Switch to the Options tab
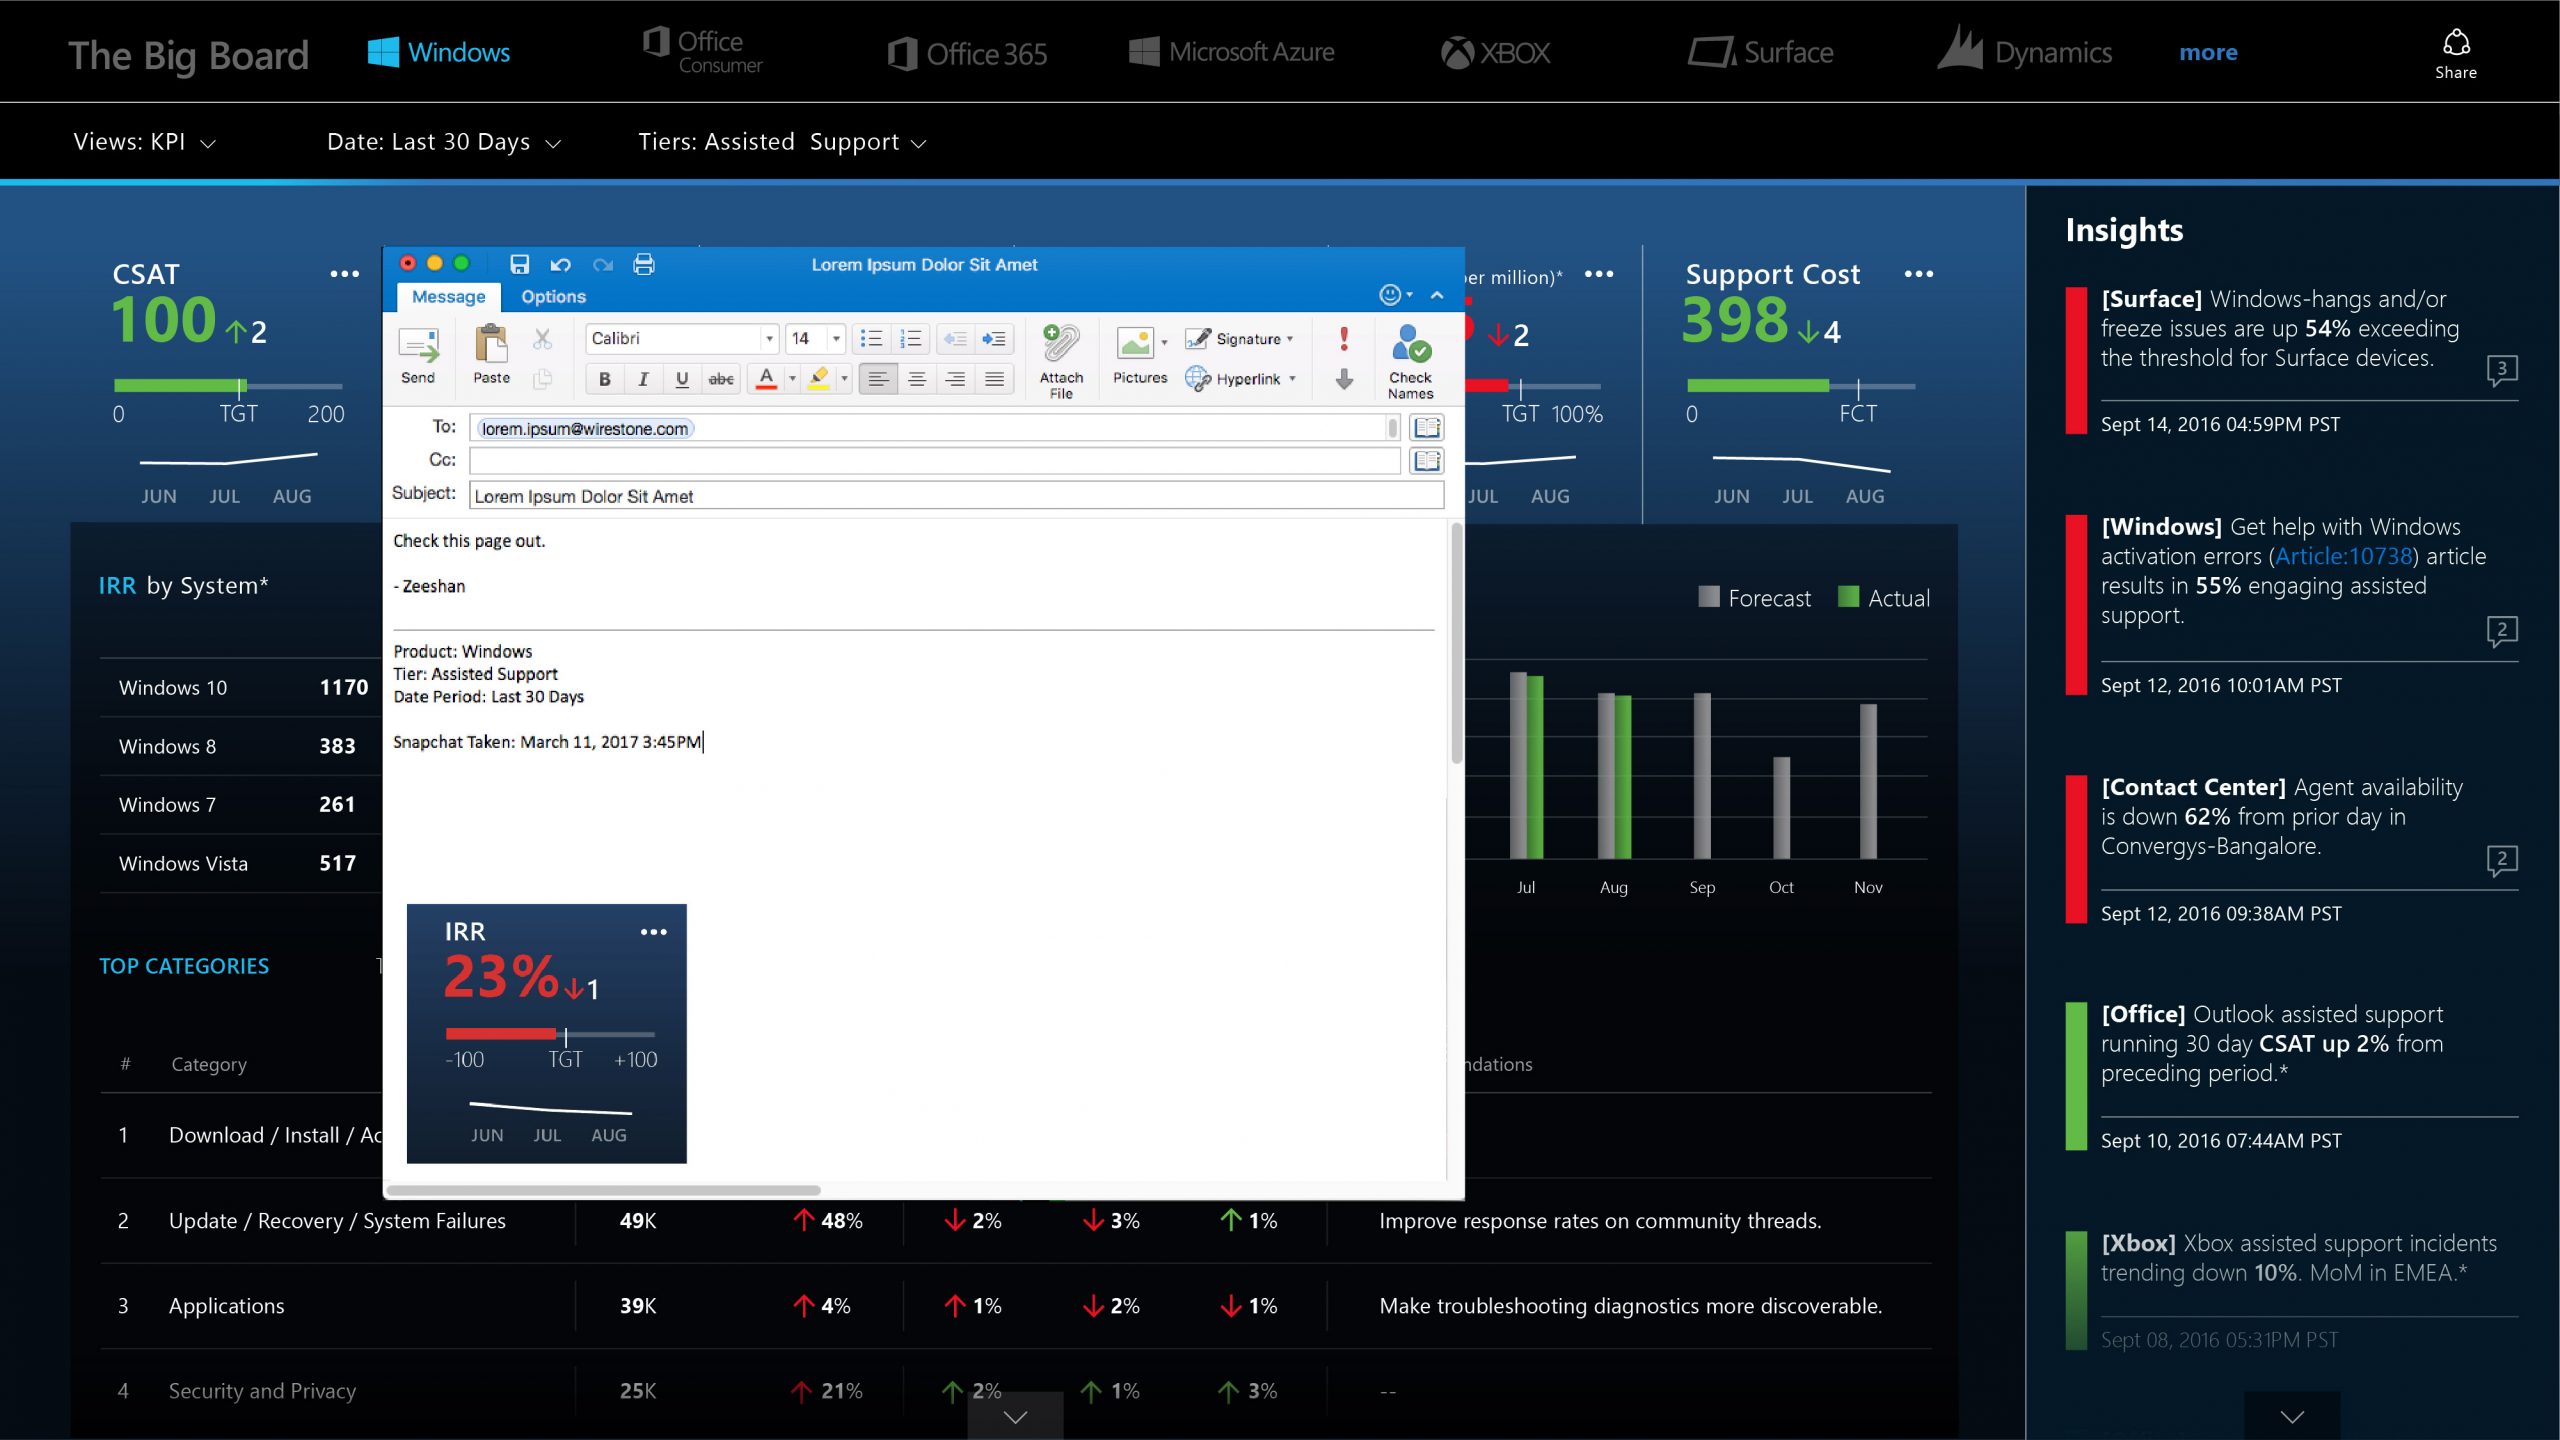The image size is (2560, 1440). pos(553,297)
